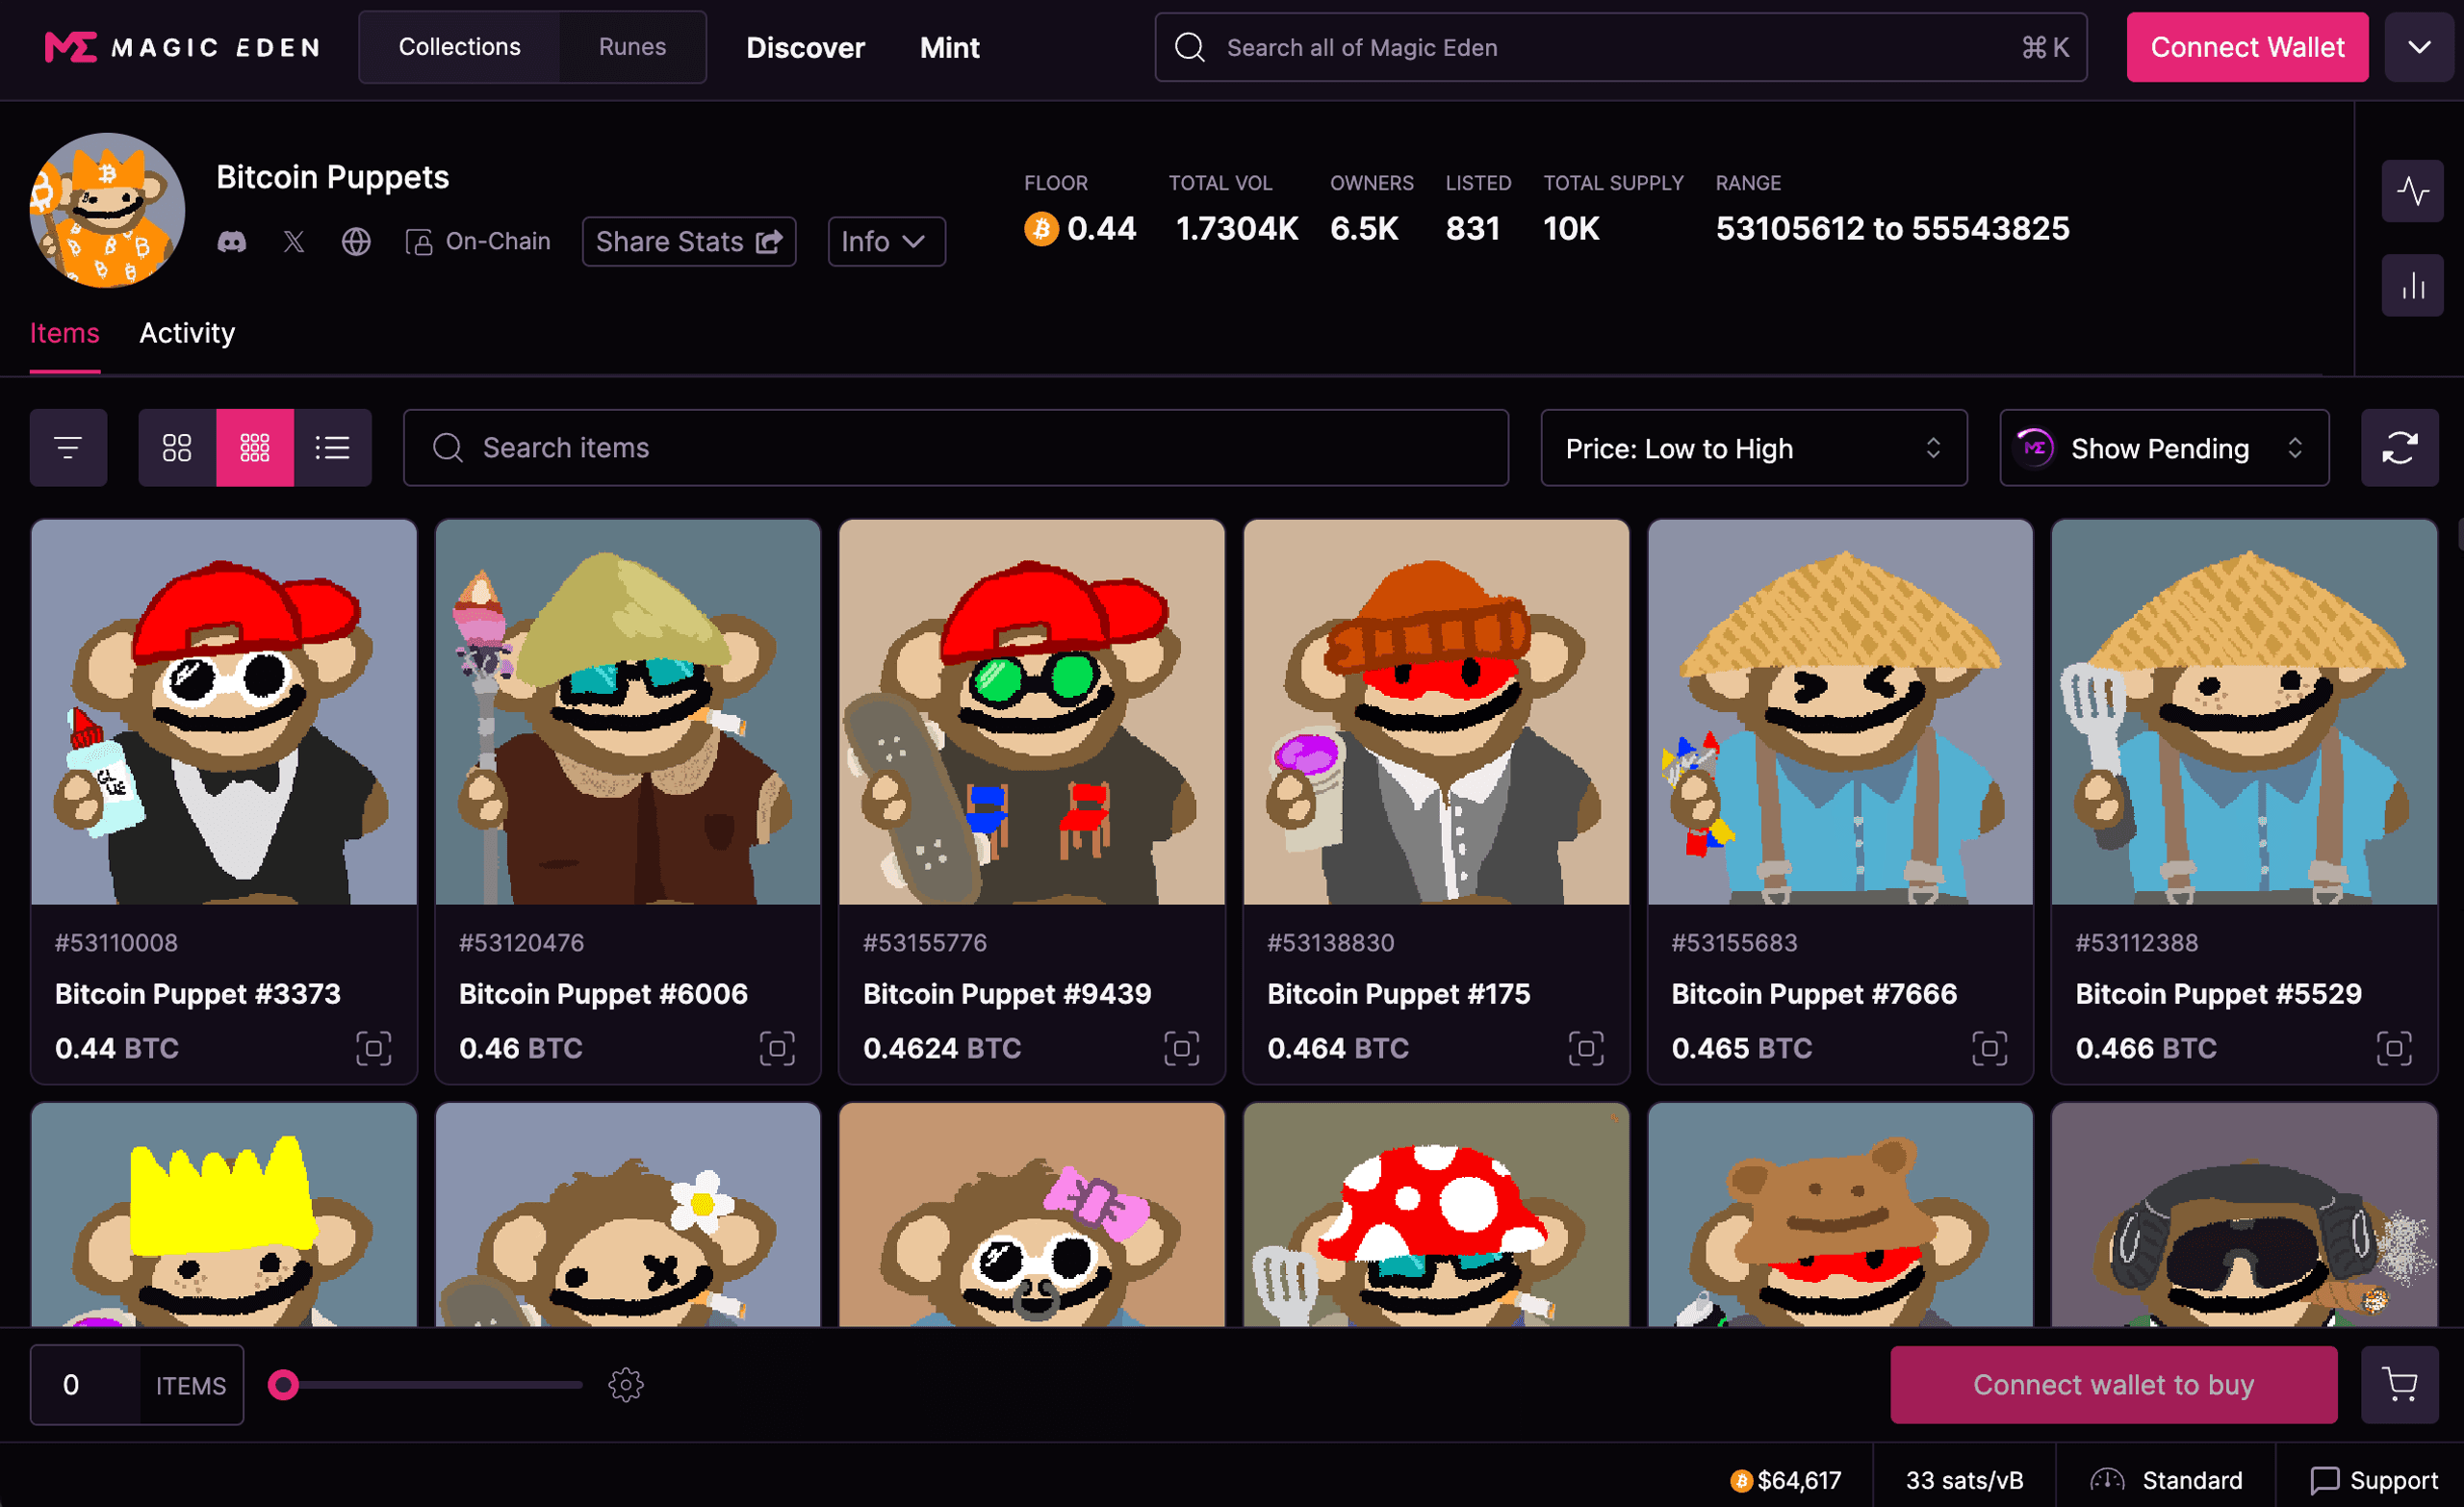This screenshot has width=2464, height=1507.
Task: Refresh the item listings
Action: click(x=2399, y=448)
